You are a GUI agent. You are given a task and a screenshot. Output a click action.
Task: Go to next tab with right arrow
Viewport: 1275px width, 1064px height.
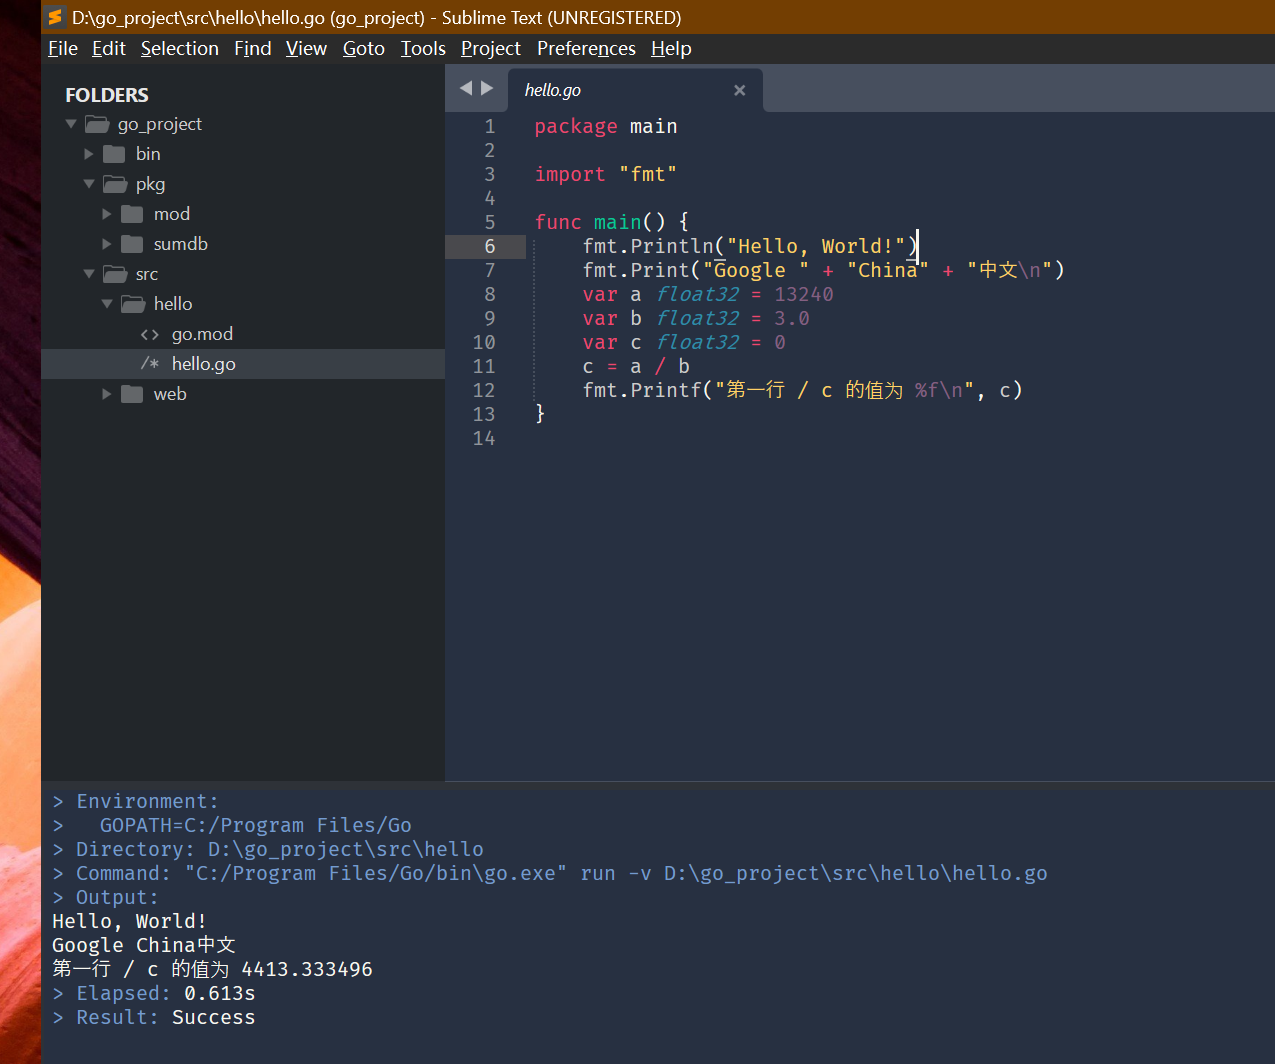(487, 88)
